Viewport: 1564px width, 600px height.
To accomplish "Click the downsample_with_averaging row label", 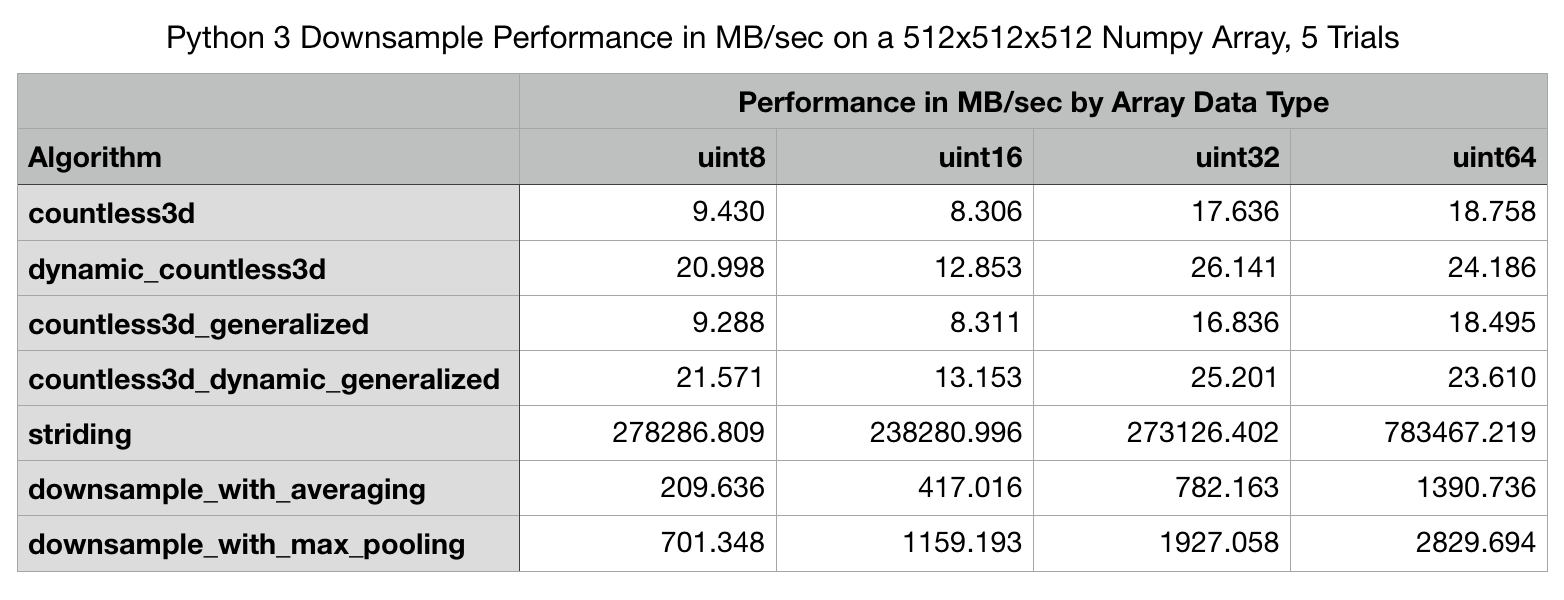I will [x=227, y=489].
